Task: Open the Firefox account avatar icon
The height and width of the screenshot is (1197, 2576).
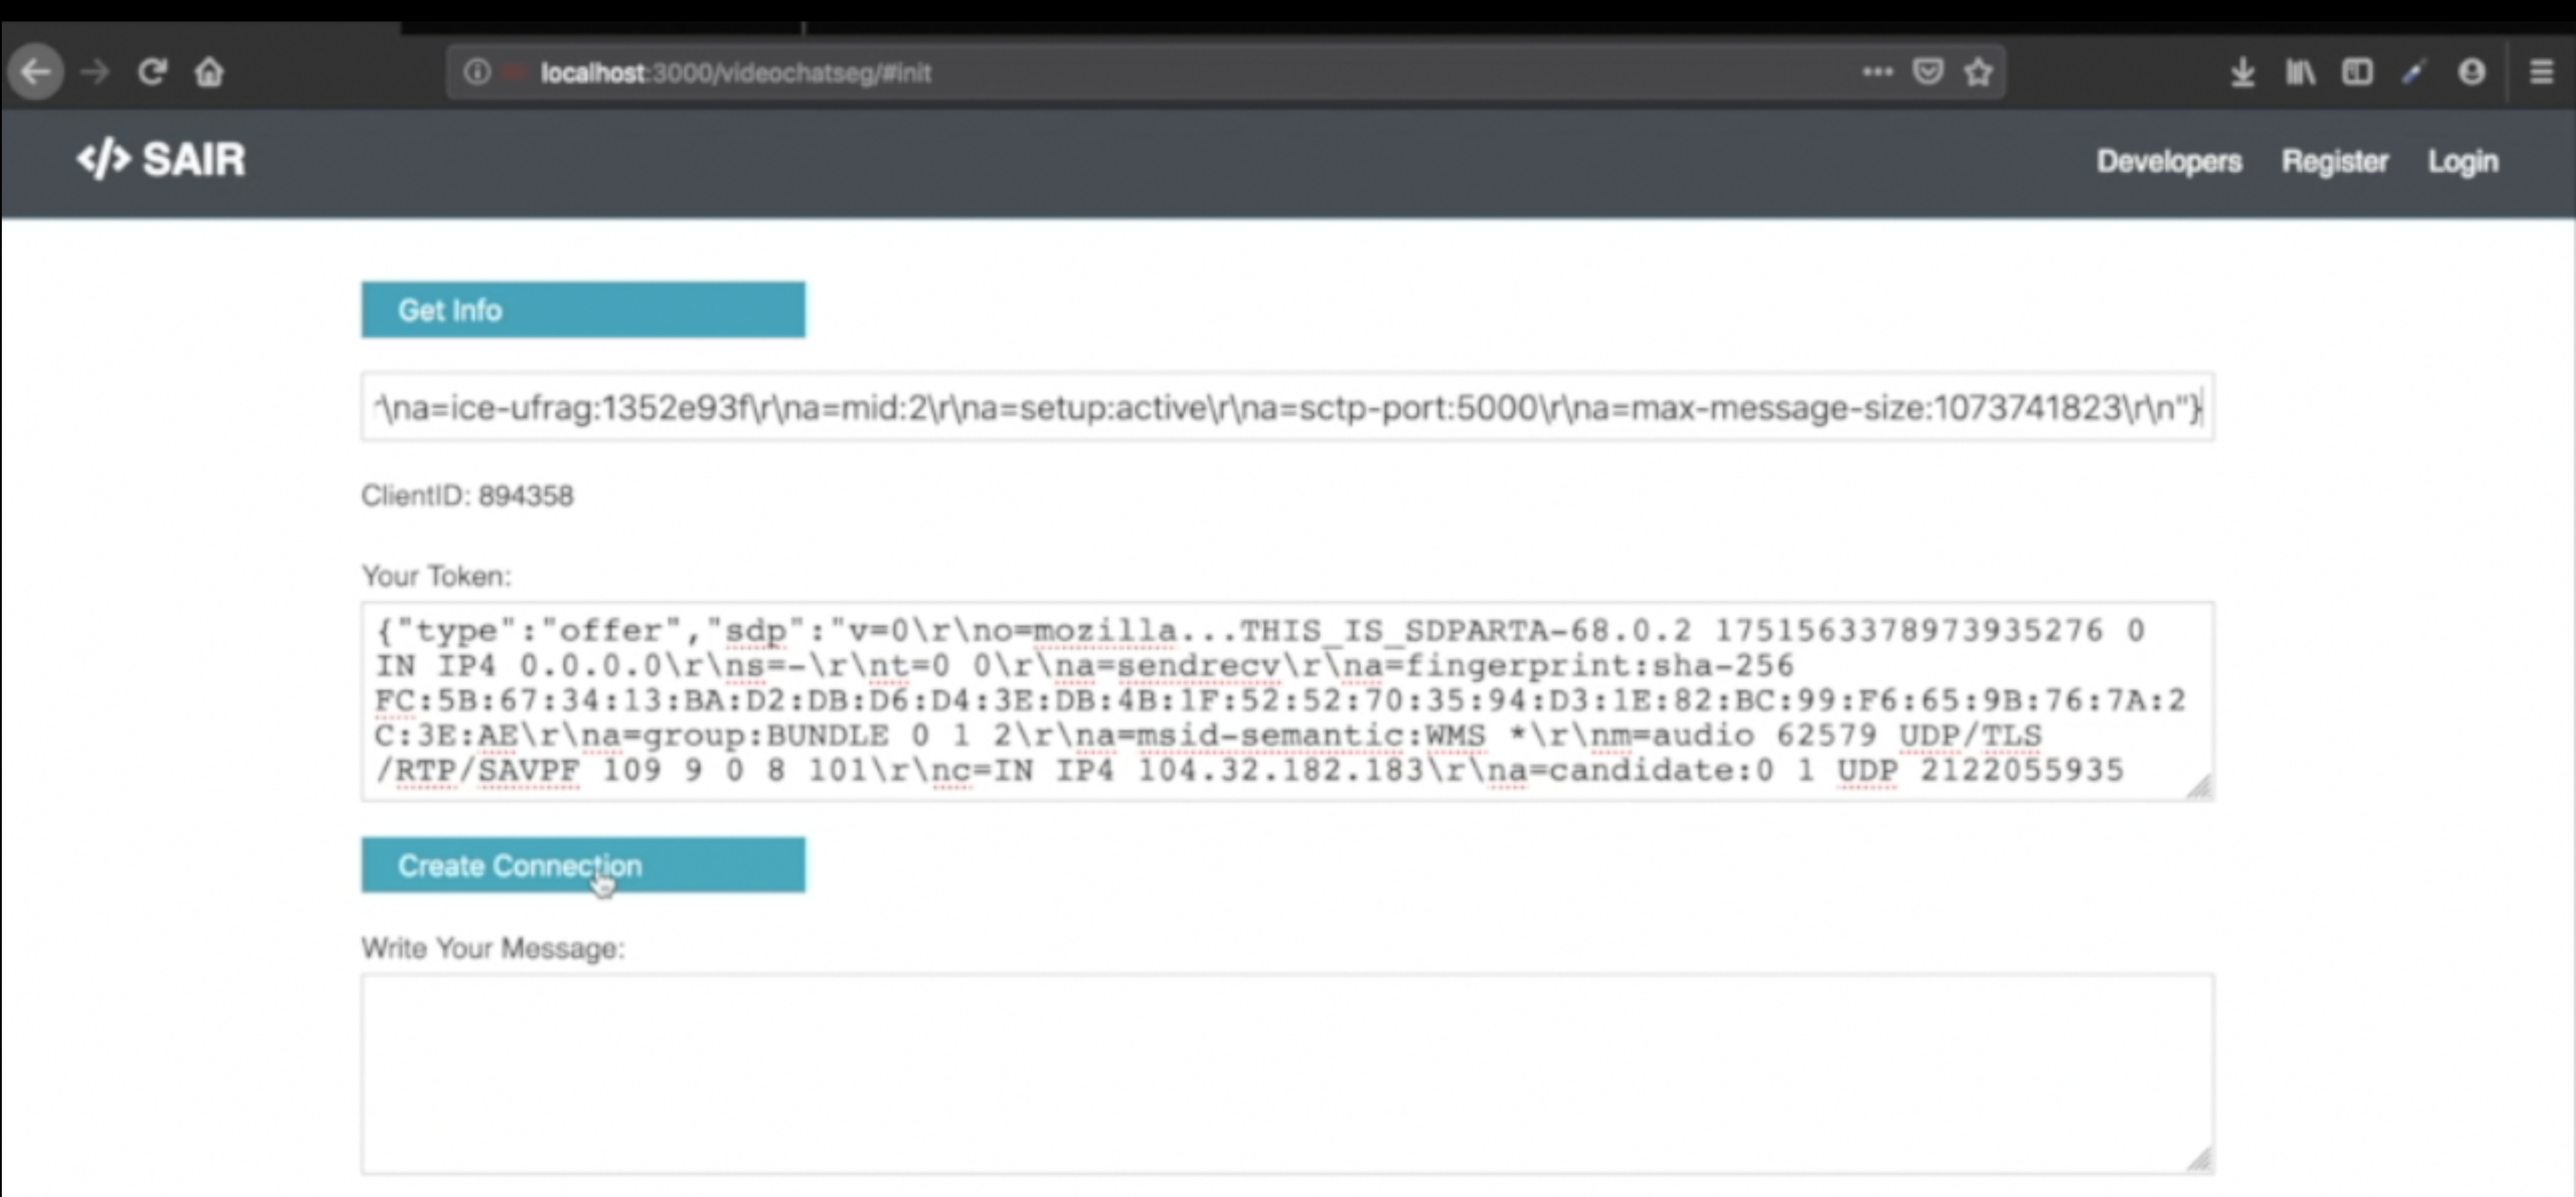Action: (x=2472, y=72)
